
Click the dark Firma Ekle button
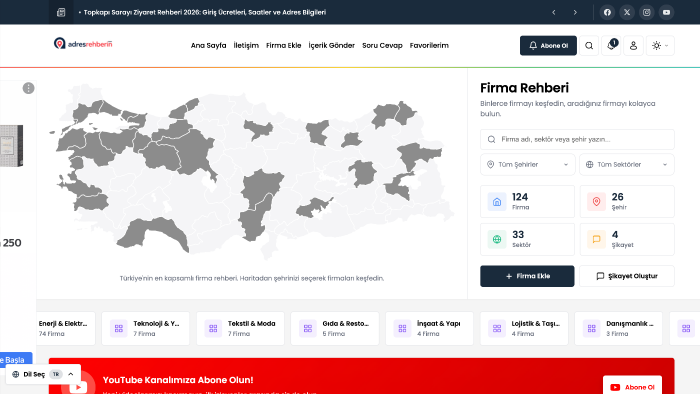pos(527,276)
